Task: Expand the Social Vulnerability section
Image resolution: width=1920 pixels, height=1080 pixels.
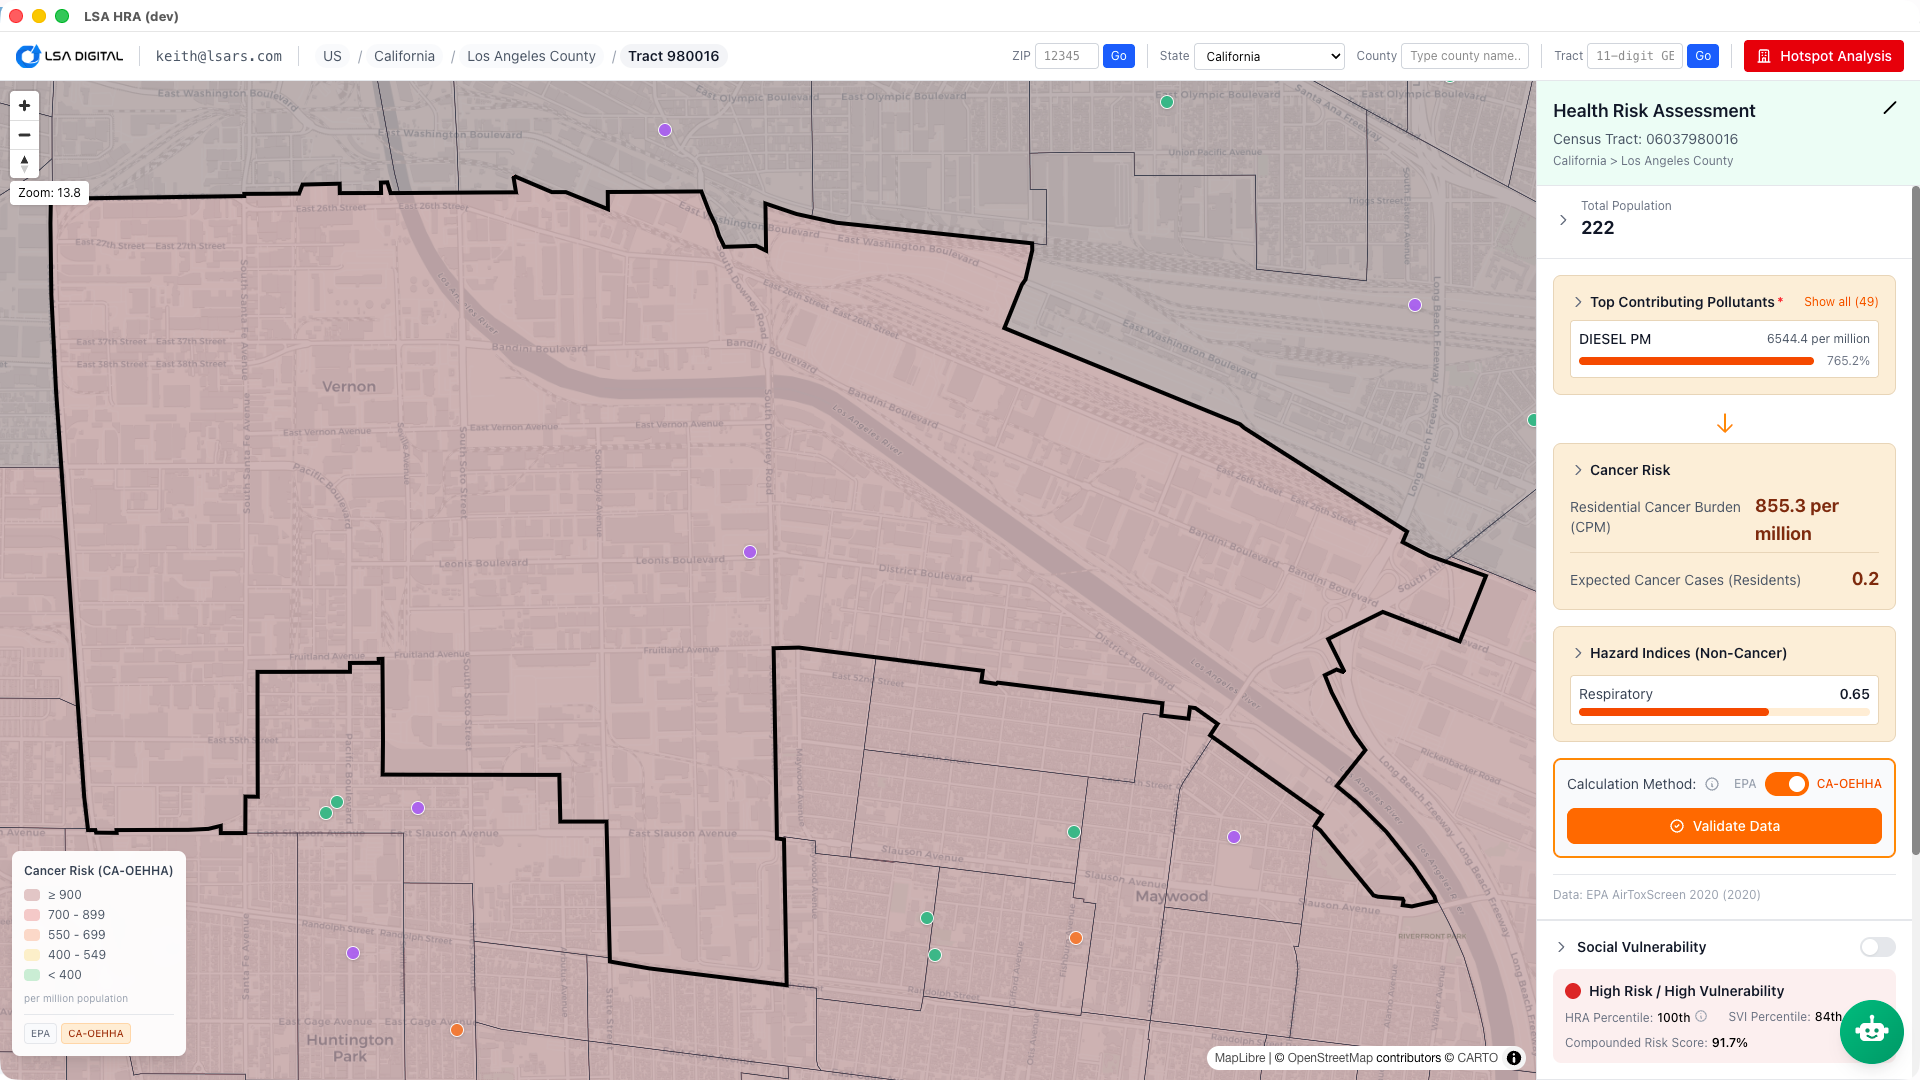Action: coord(1561,947)
